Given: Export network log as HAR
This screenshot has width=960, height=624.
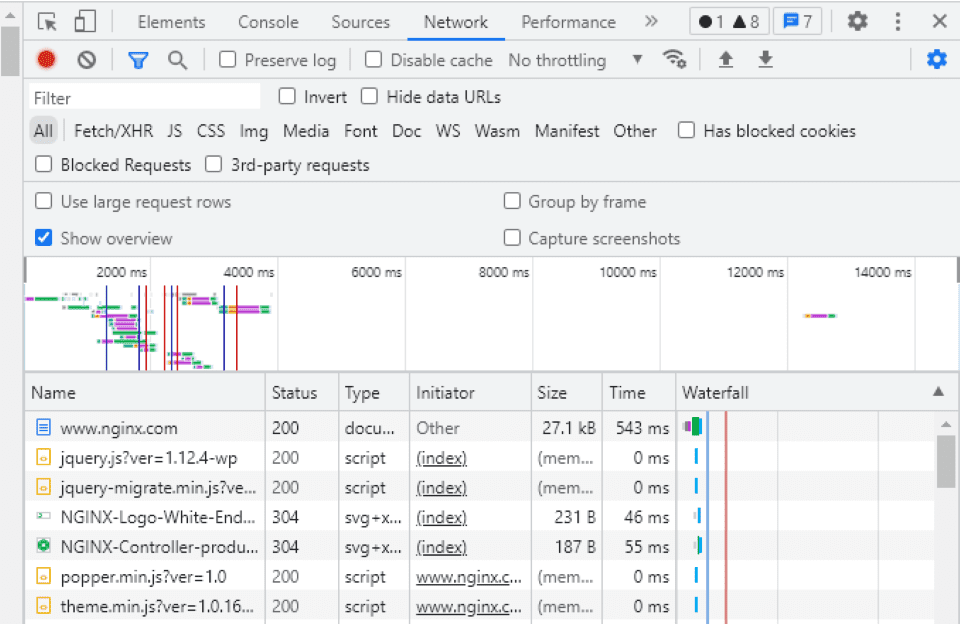Looking at the screenshot, I should pos(765,59).
